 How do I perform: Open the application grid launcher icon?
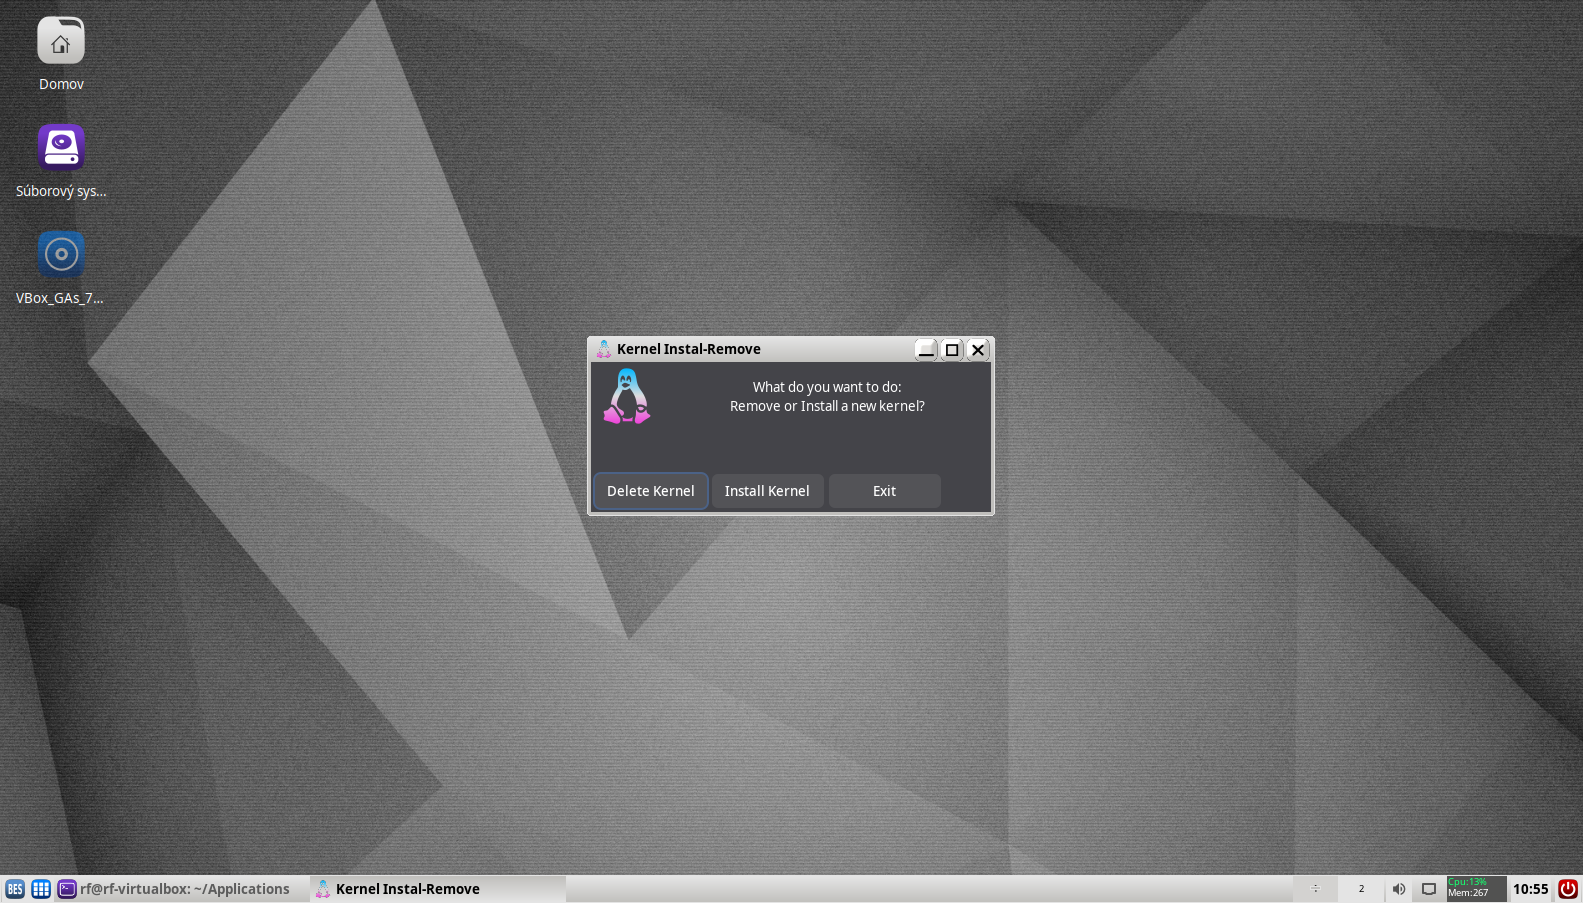tap(41, 889)
